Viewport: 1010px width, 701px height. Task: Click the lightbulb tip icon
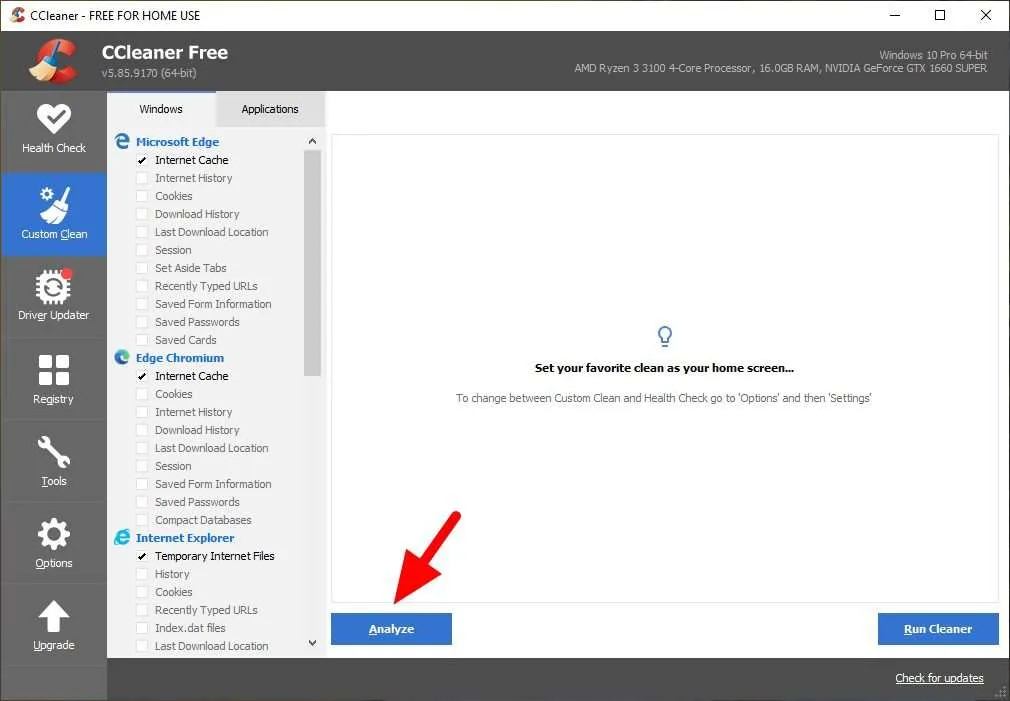(x=665, y=336)
